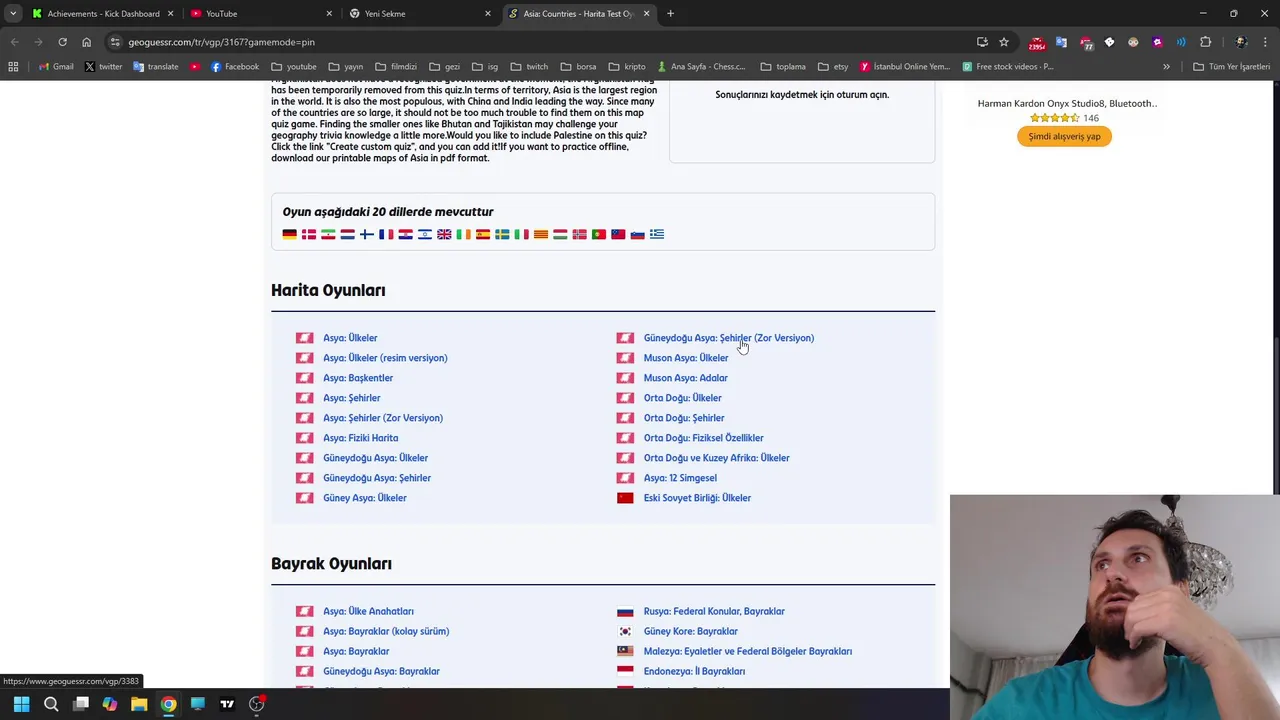Select the Swedish flag language
The height and width of the screenshot is (720, 1280).
502,234
